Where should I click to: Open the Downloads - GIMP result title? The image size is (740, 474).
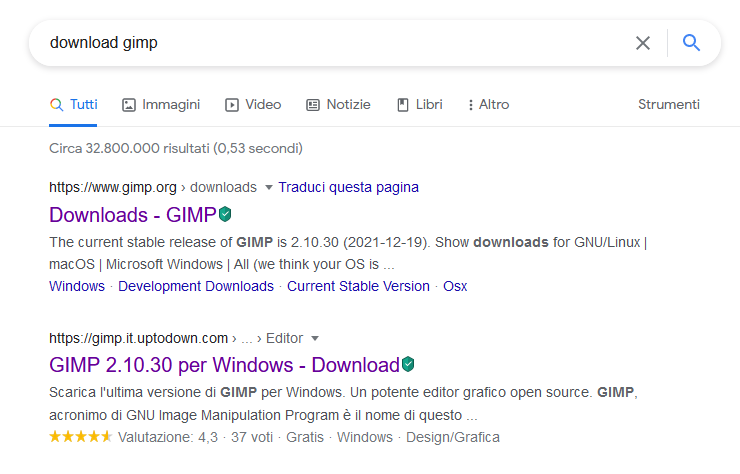pyautogui.click(x=133, y=215)
